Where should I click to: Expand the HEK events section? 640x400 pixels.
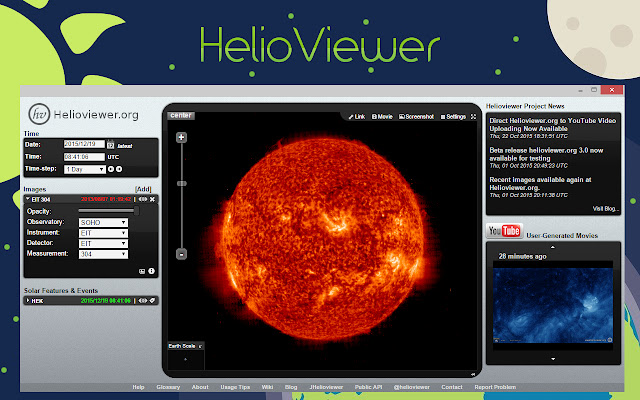(28, 300)
